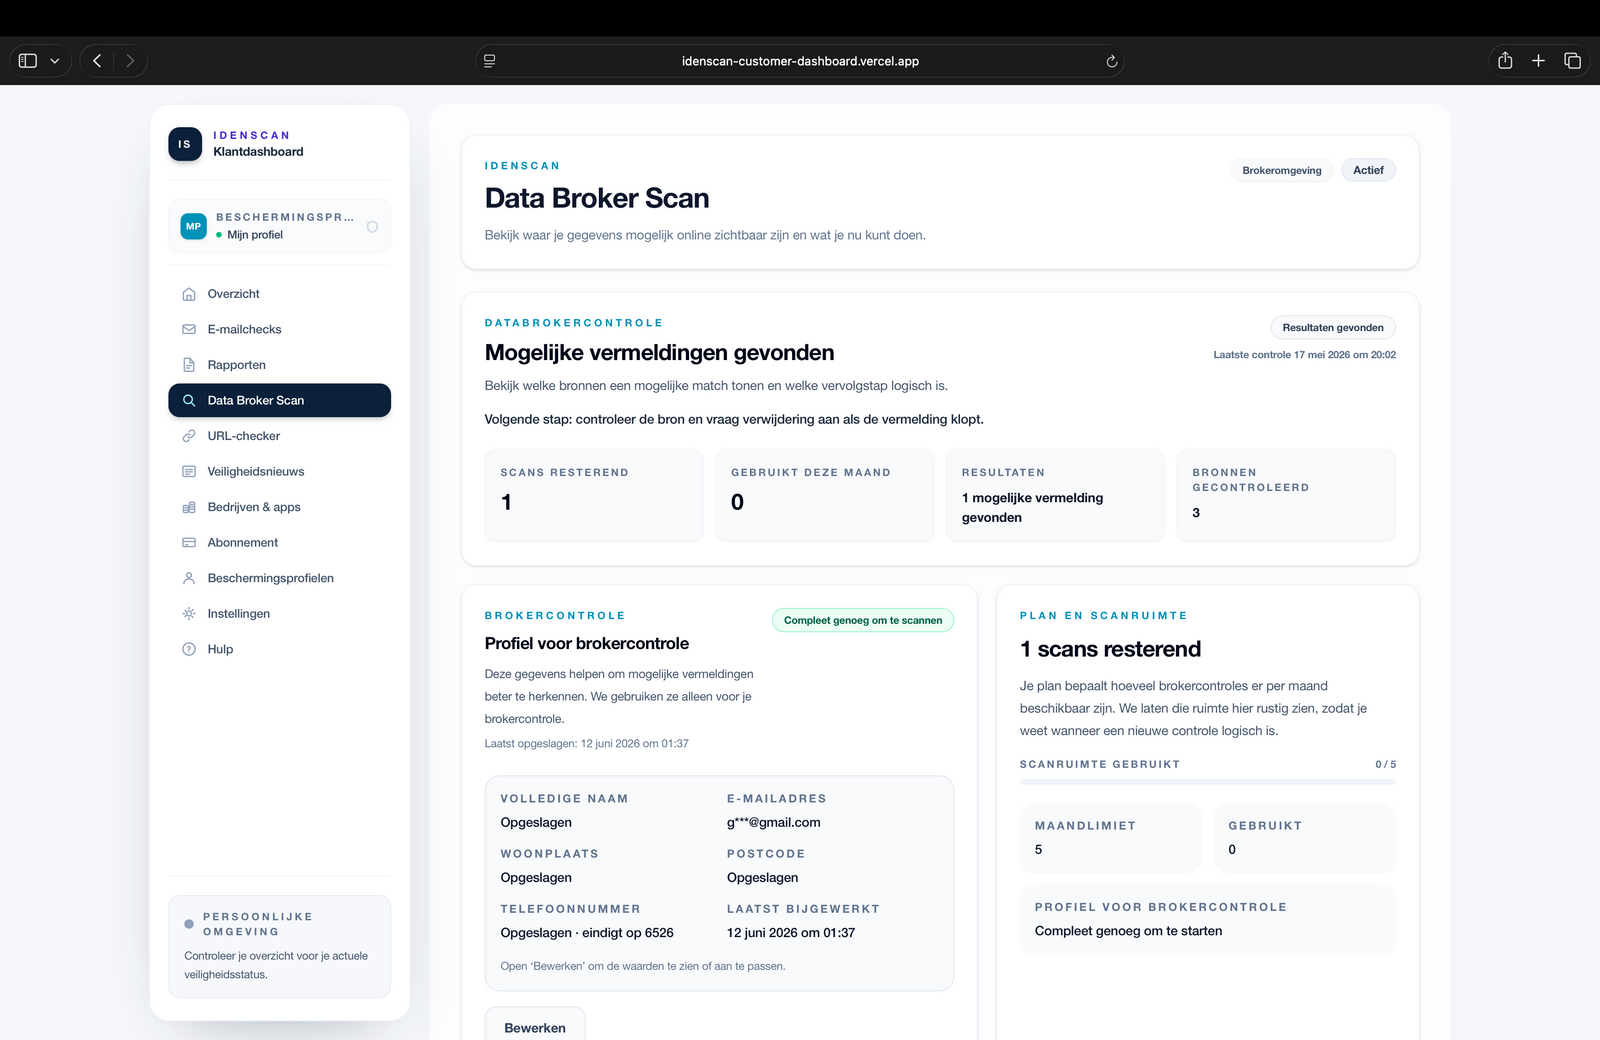Image resolution: width=1600 pixels, height=1040 pixels.
Task: Click the Bronnen gecontroleerd card
Action: coord(1286,496)
